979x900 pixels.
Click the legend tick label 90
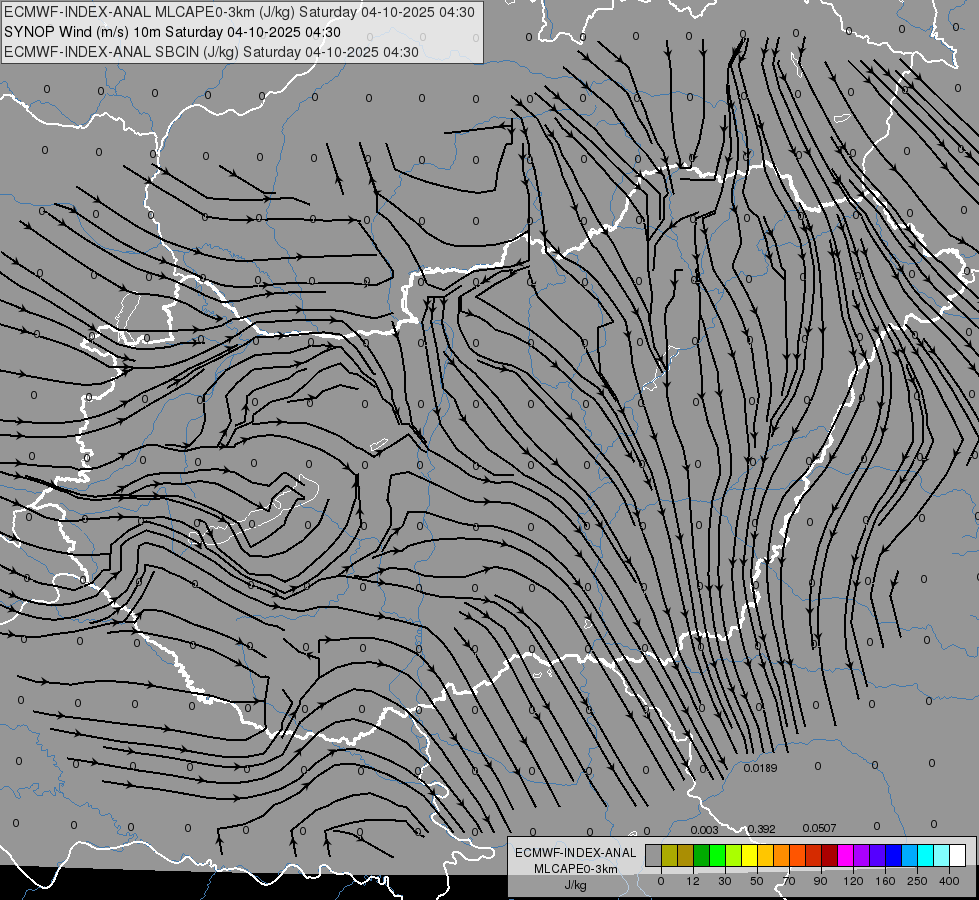click(x=820, y=881)
